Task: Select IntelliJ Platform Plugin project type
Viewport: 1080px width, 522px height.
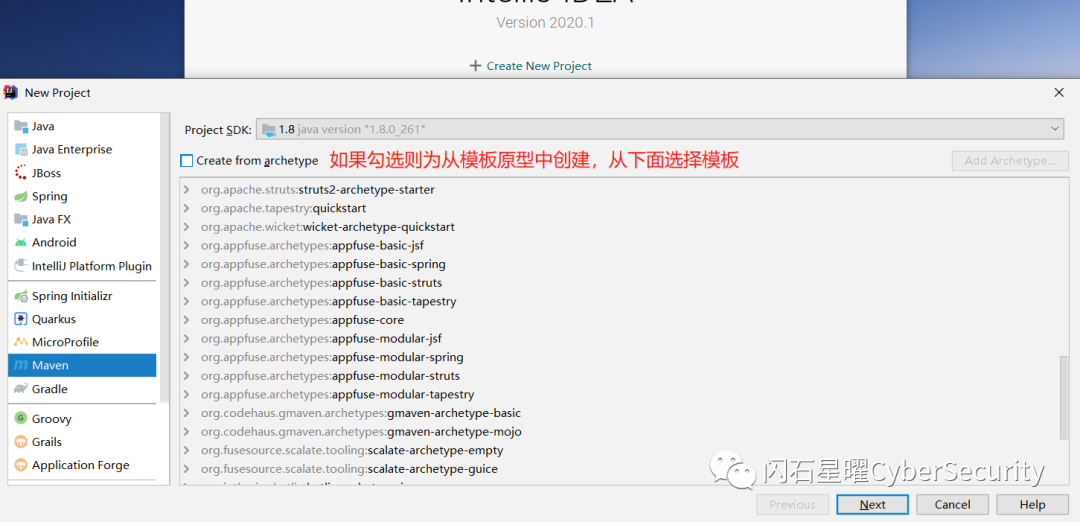Action: (x=82, y=266)
